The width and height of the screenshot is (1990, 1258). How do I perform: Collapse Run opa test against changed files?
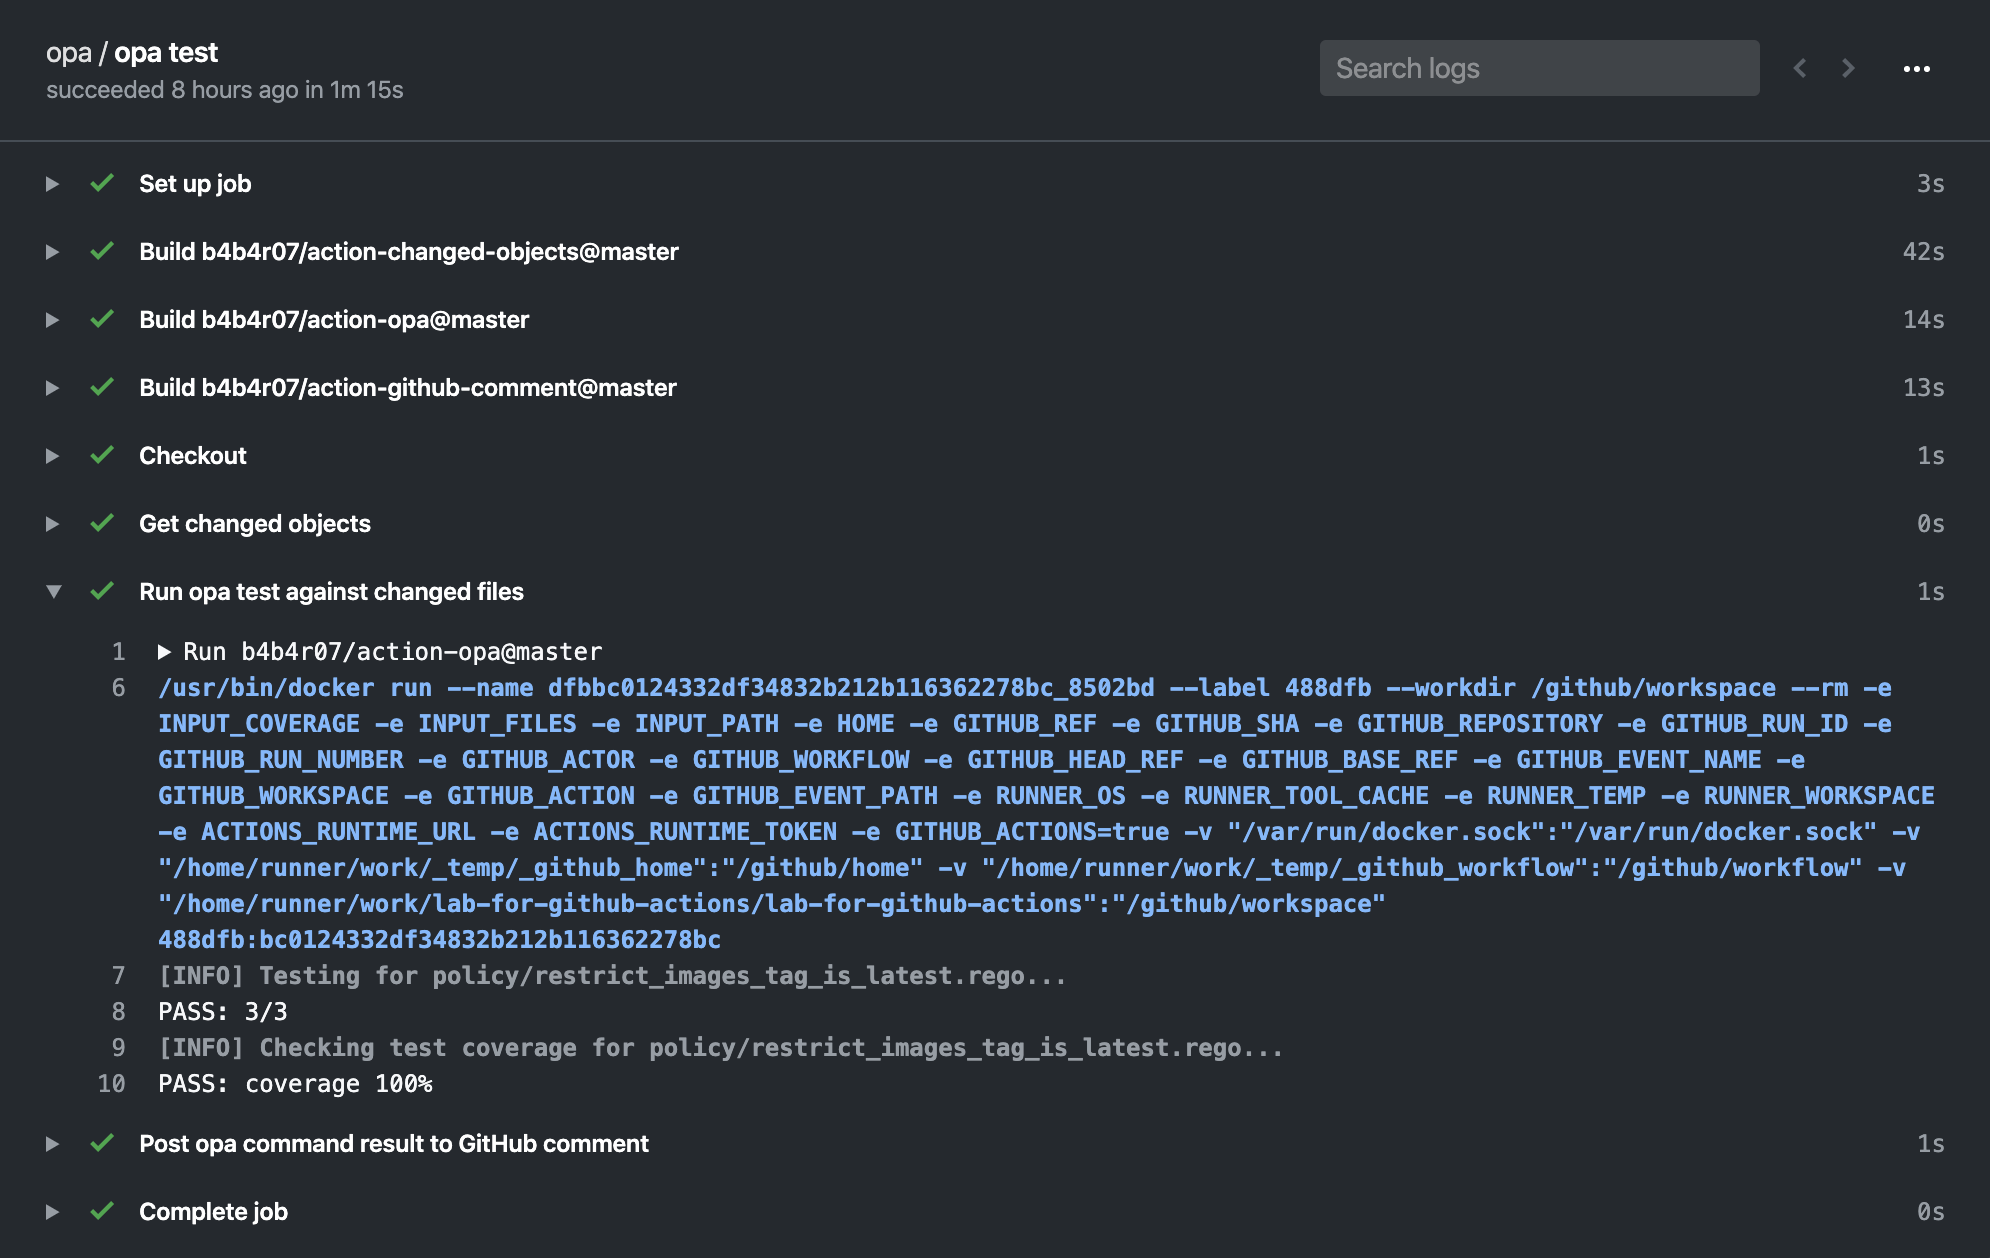pyautogui.click(x=53, y=591)
